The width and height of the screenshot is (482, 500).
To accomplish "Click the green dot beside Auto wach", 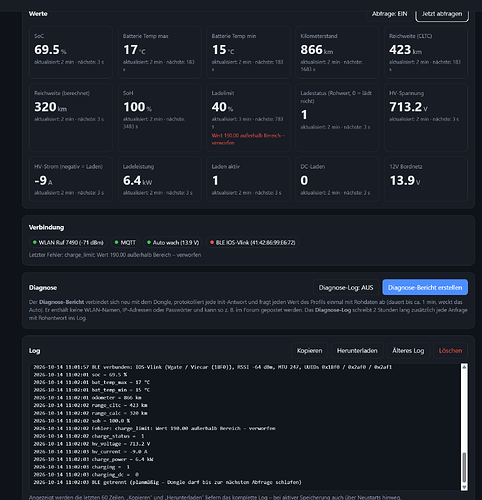I will point(149,242).
